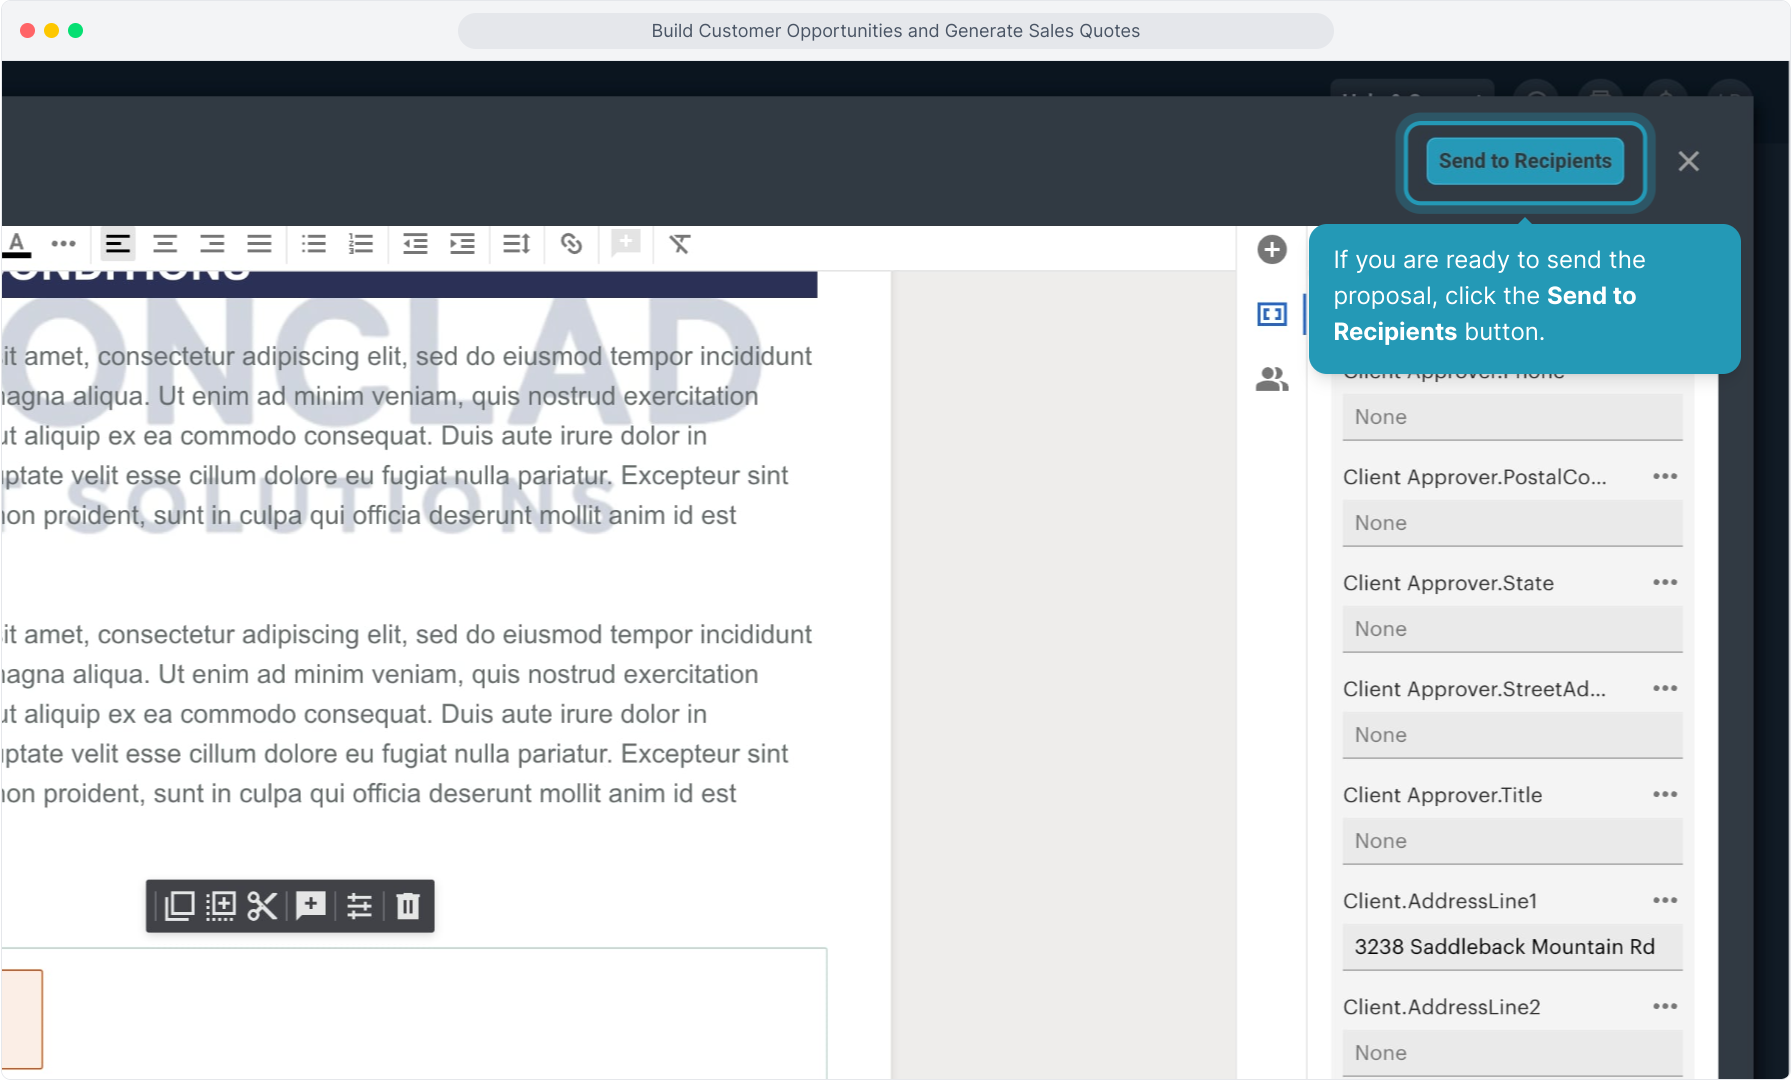The image size is (1792, 1080).
Task: Open options for Client.AddressLine1
Action: point(1665,901)
